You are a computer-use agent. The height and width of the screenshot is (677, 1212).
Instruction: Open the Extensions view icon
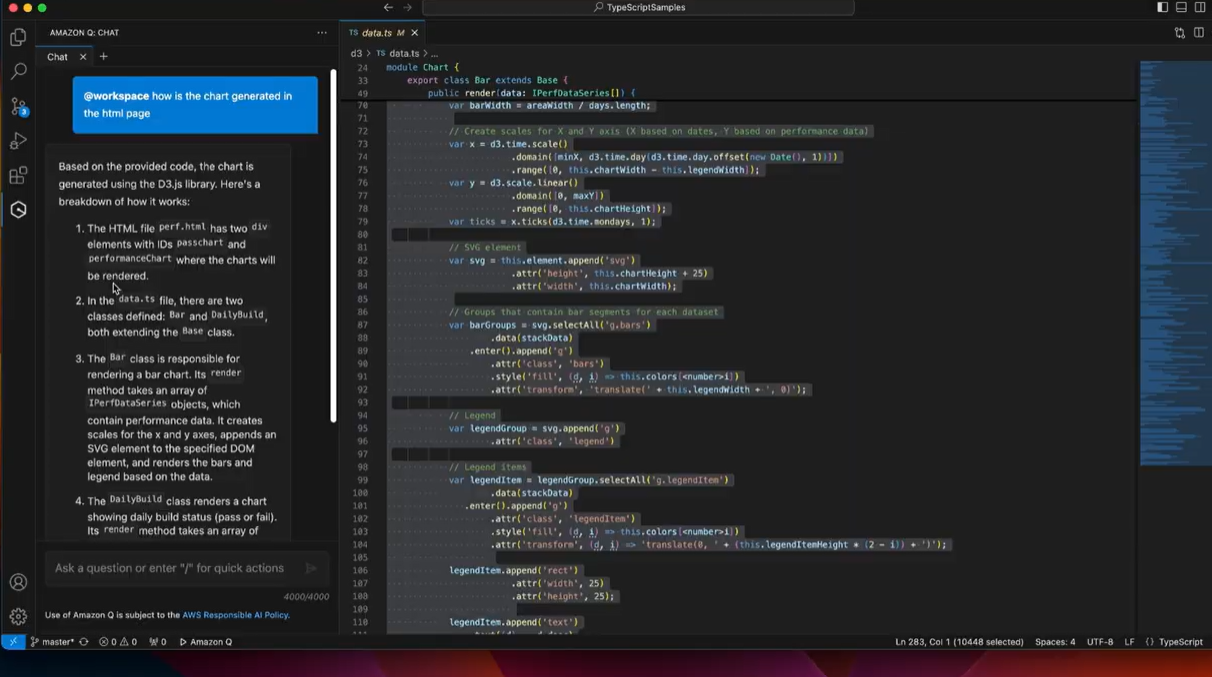point(18,176)
